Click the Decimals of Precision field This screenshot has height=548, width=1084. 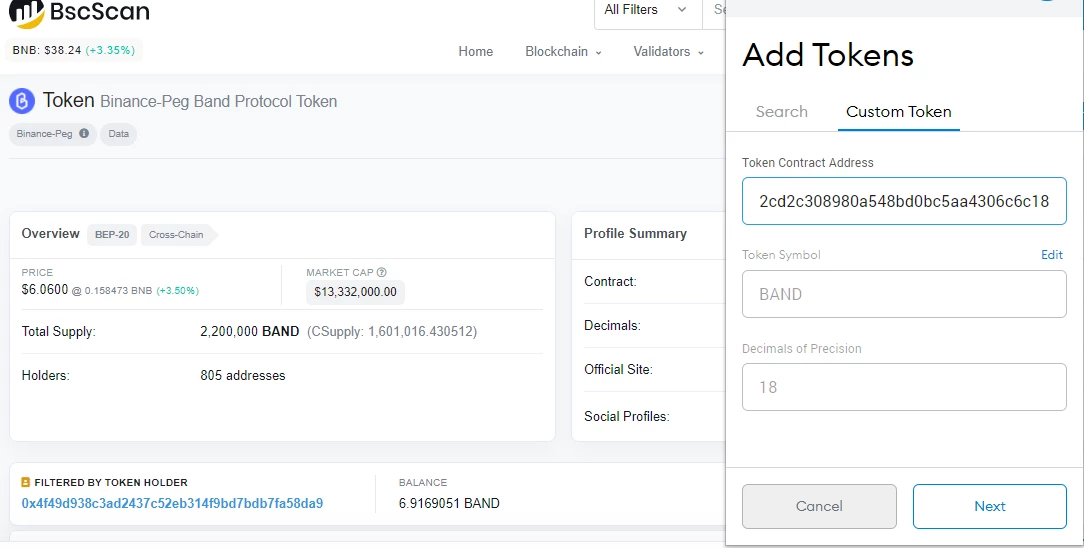[904, 387]
